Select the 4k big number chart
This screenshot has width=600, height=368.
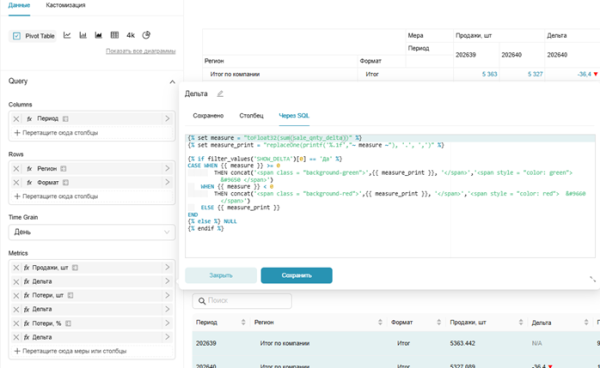point(130,35)
